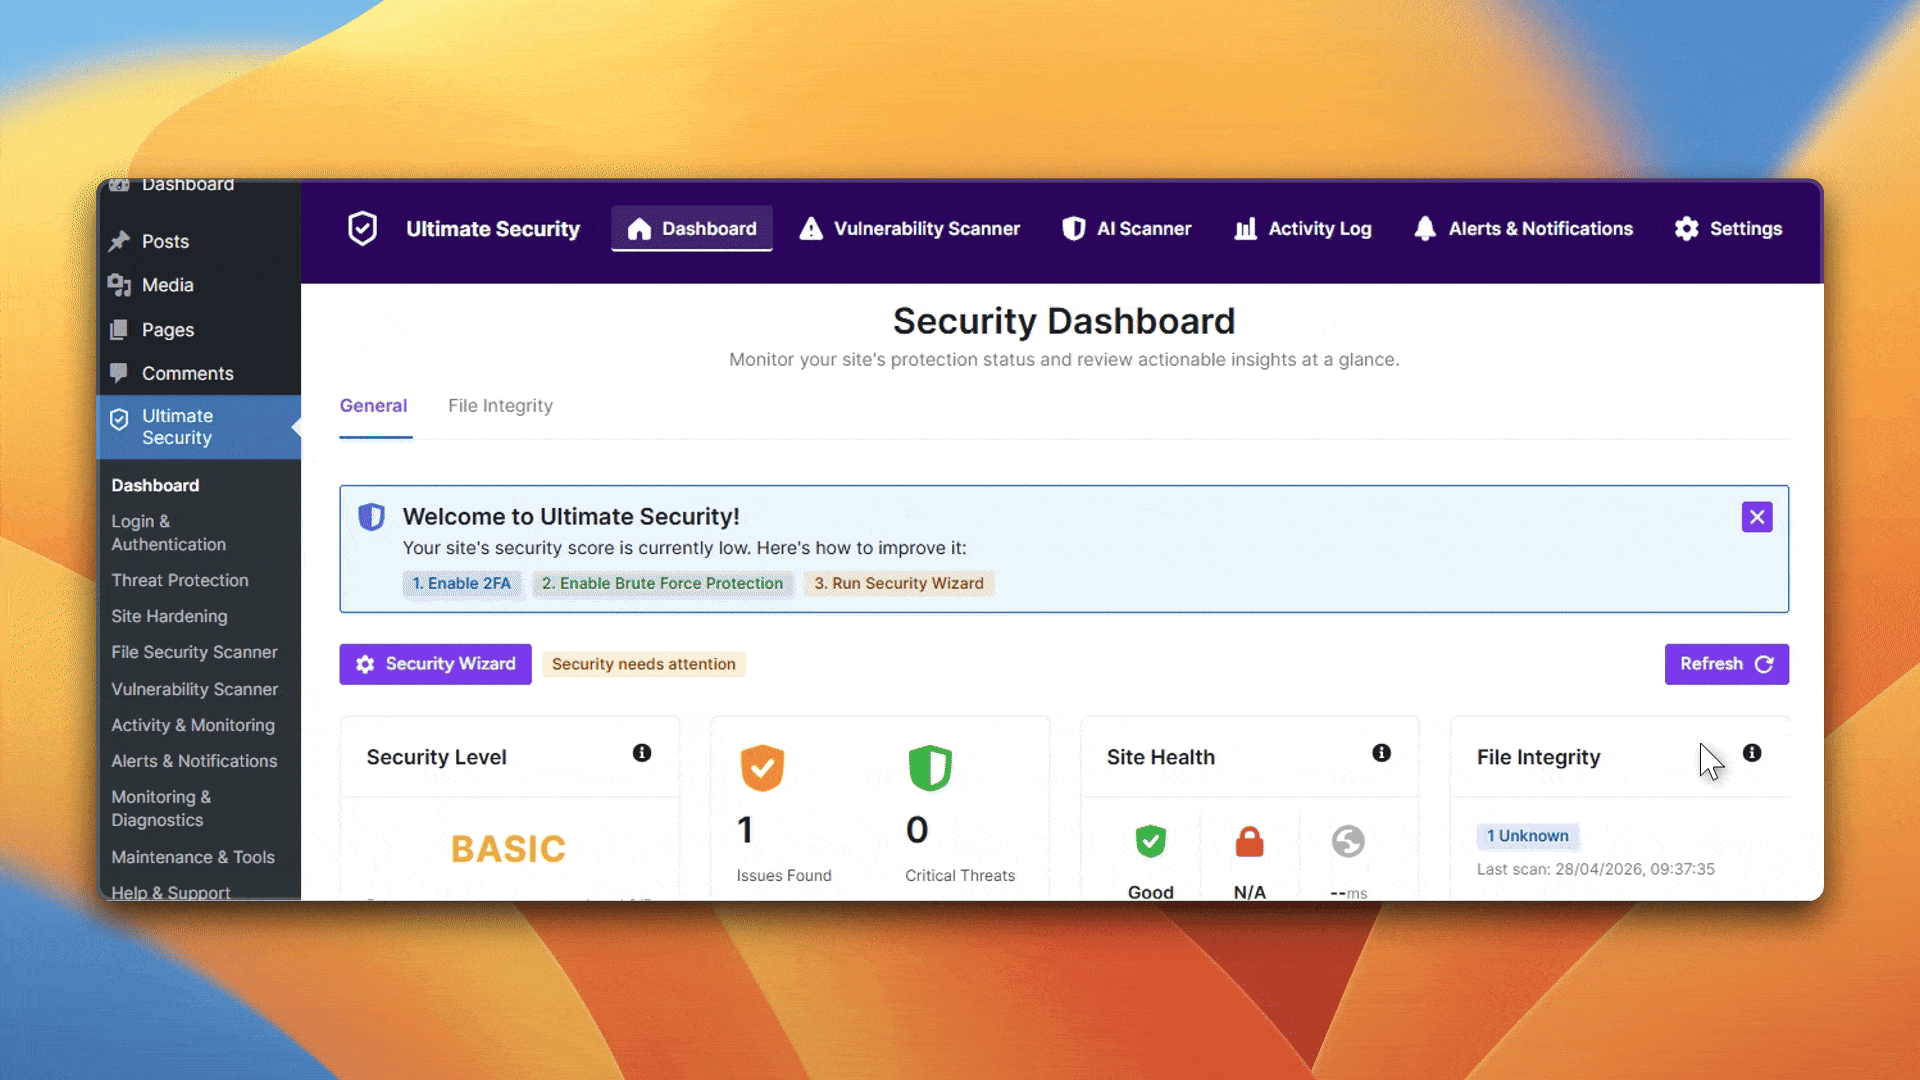This screenshot has height=1080, width=1920.
Task: Click the Security needs attention badge
Action: pyautogui.click(x=643, y=664)
